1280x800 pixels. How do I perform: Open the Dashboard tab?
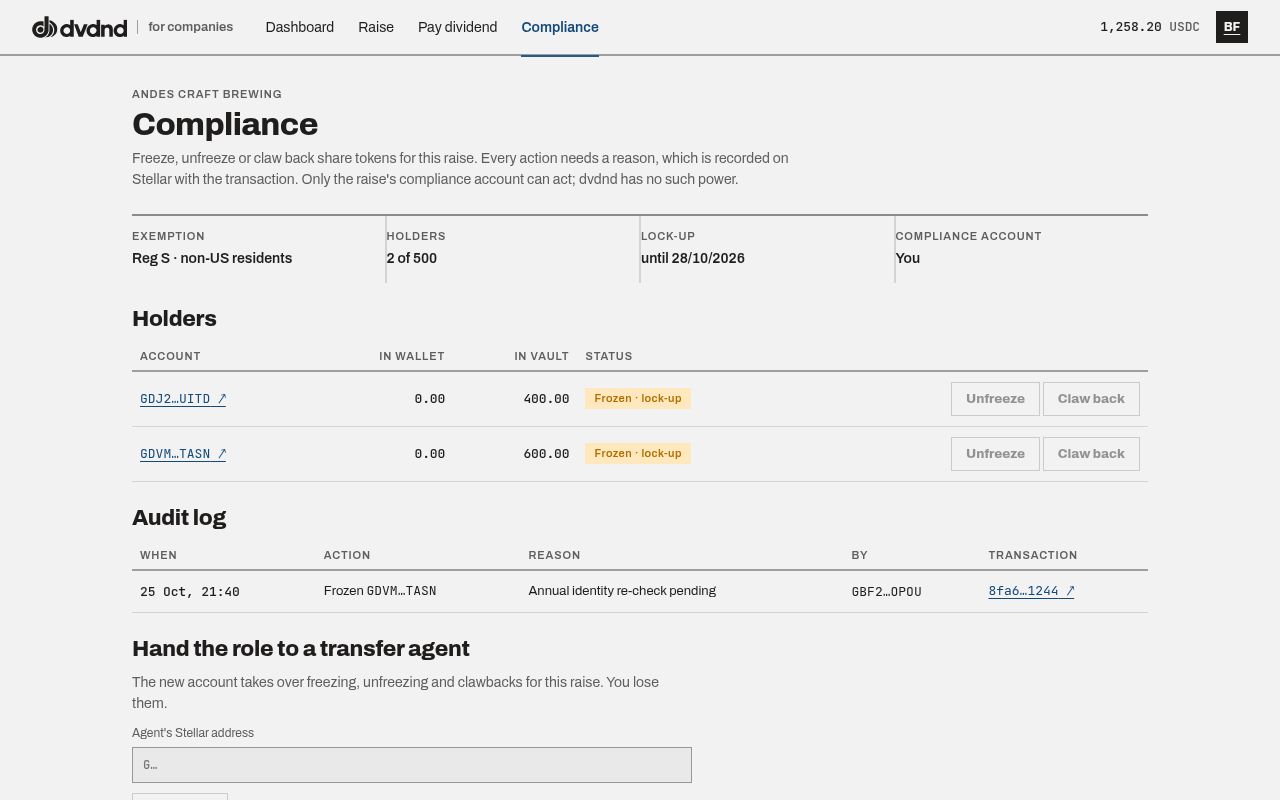pyautogui.click(x=299, y=27)
